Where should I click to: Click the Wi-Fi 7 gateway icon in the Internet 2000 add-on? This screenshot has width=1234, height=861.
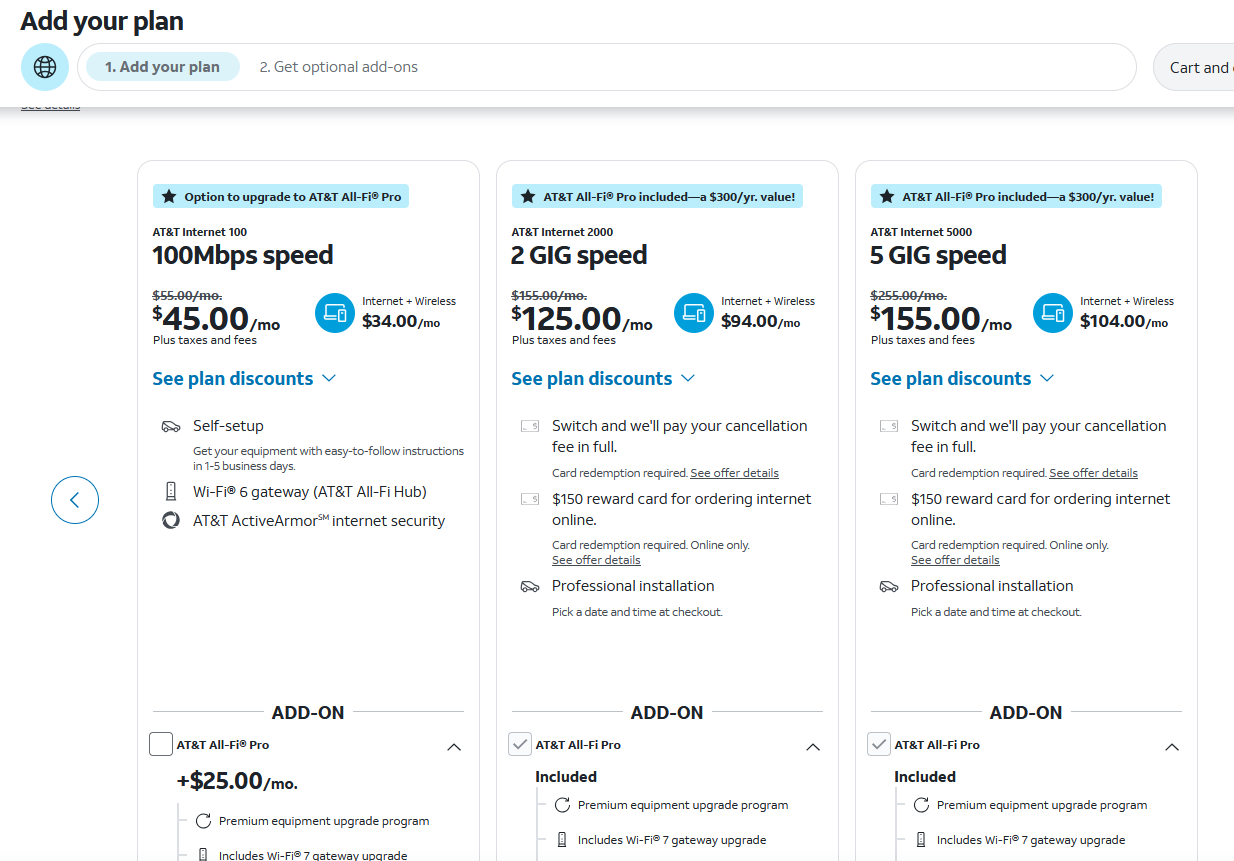click(562, 840)
